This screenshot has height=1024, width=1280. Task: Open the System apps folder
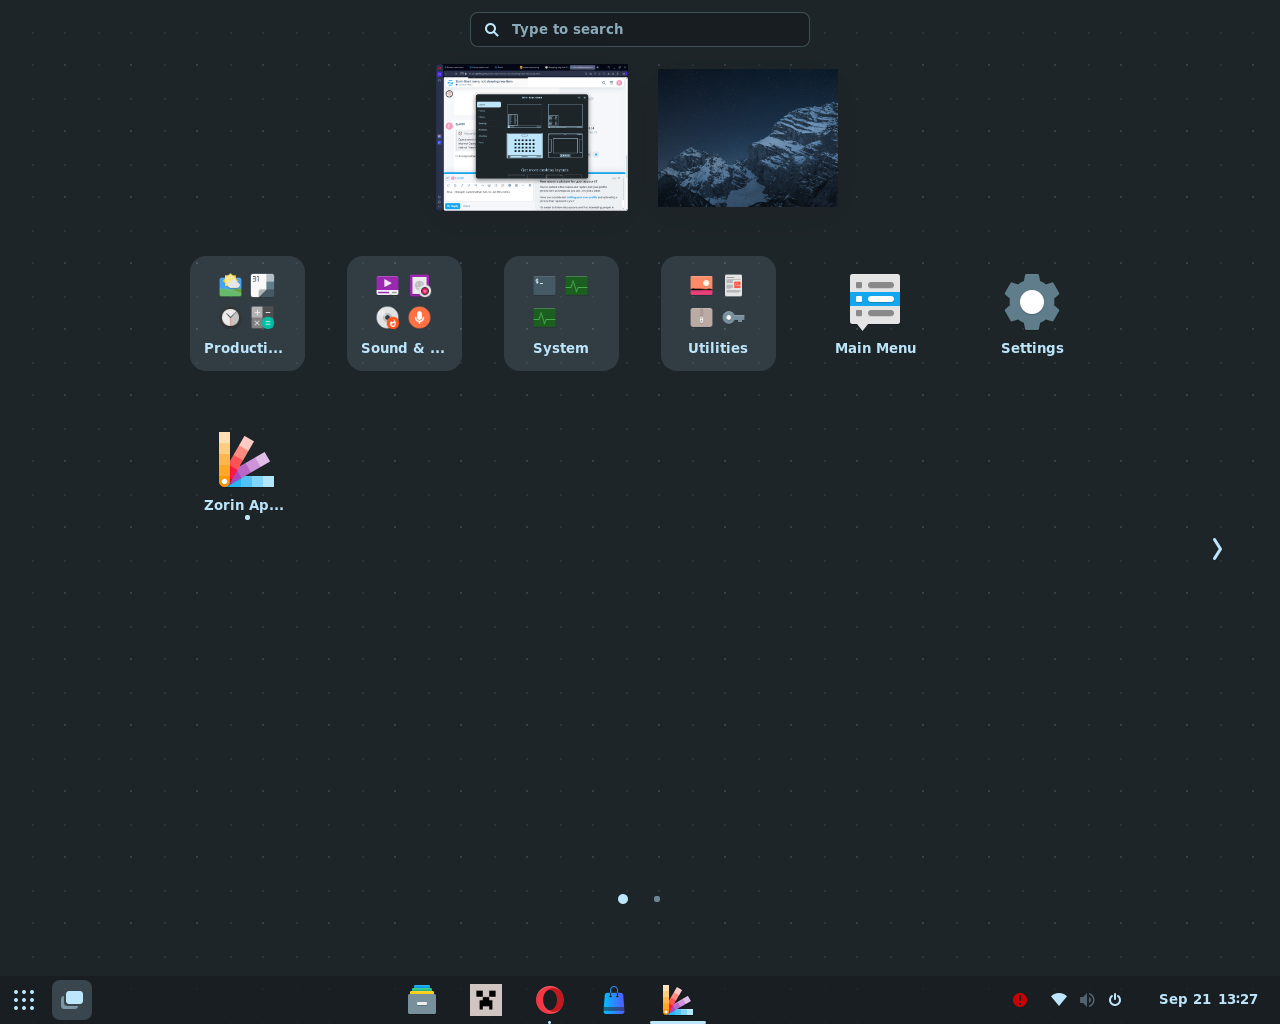click(561, 313)
